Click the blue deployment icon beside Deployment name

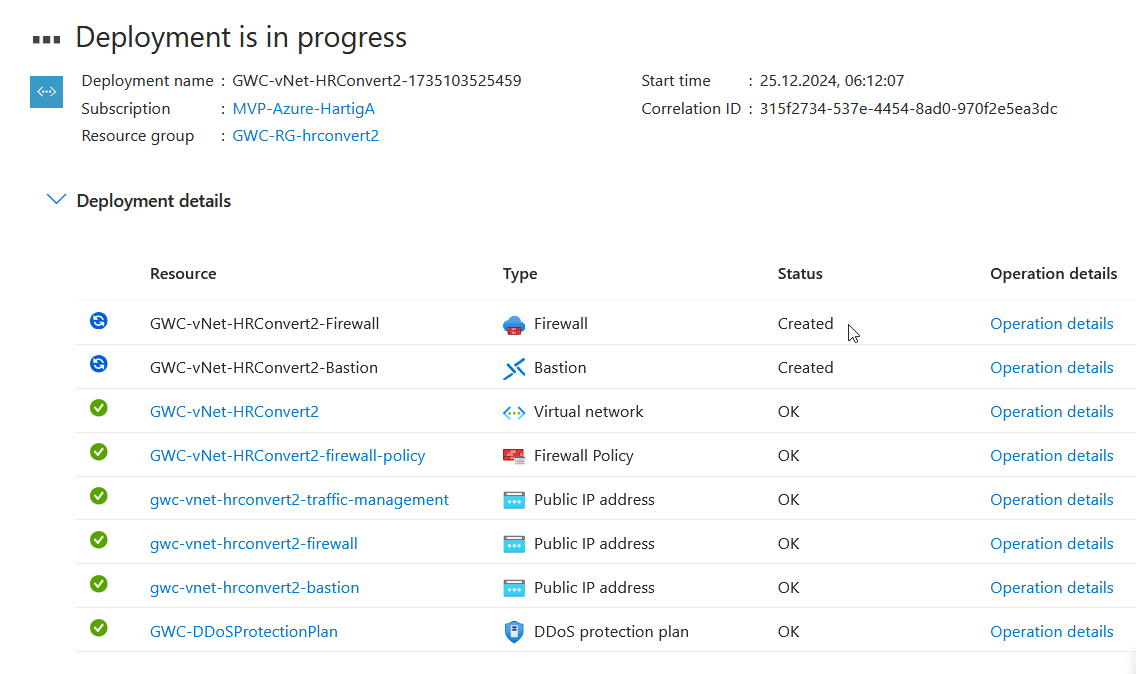coord(46,91)
